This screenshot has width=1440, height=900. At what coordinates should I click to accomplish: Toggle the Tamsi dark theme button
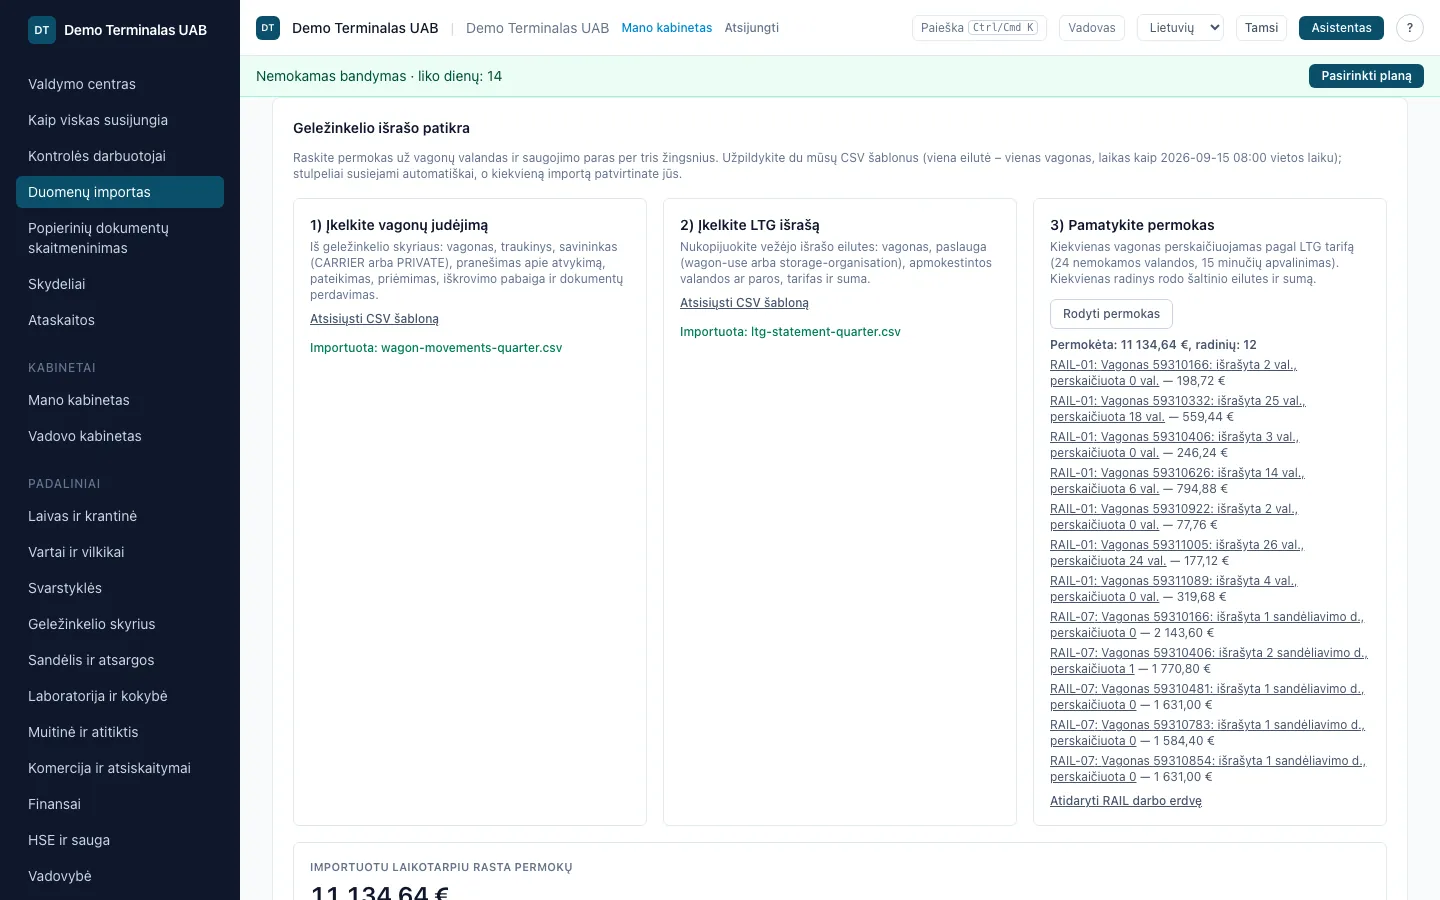(1262, 28)
